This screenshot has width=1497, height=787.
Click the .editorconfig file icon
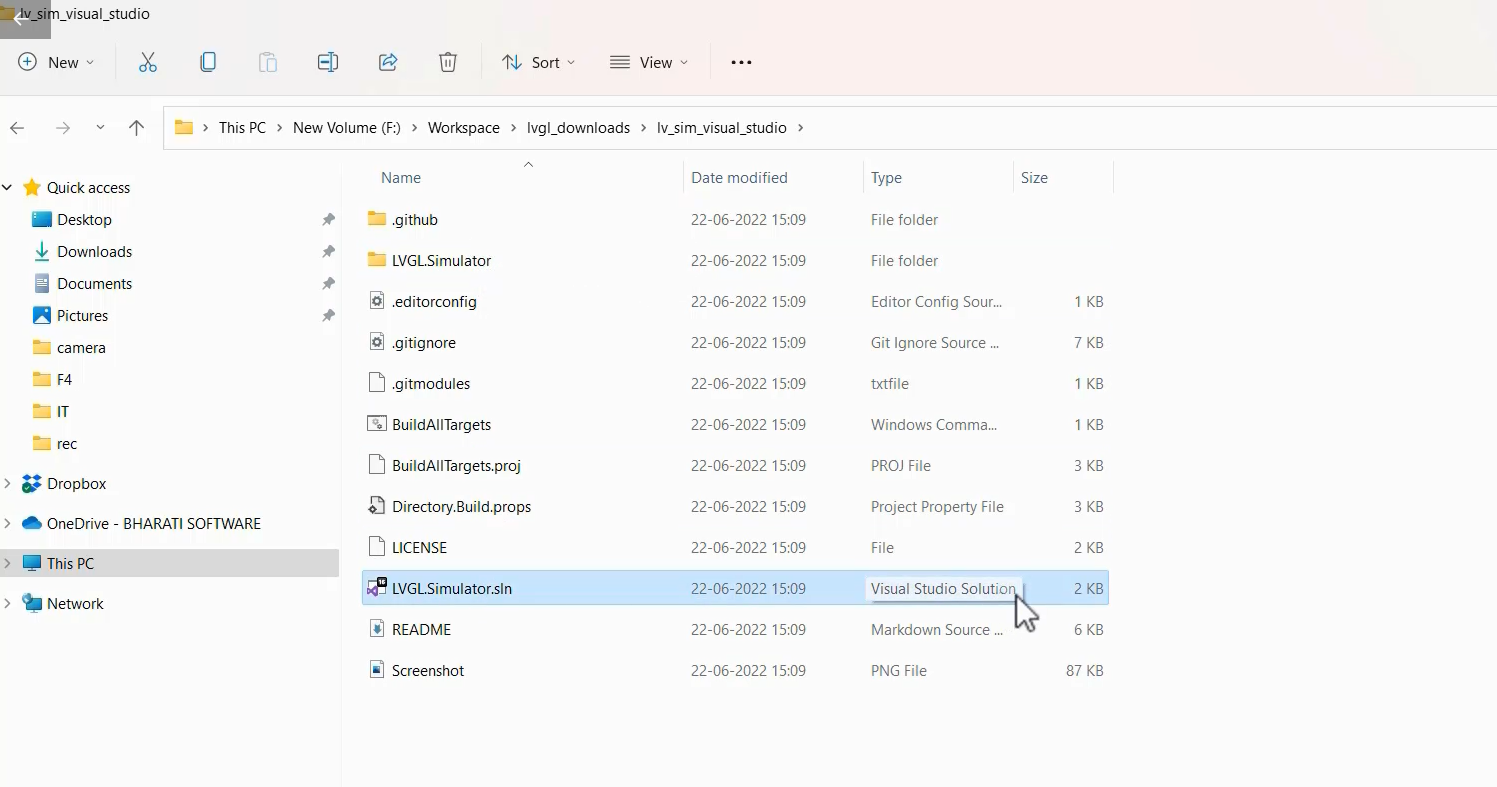377,301
